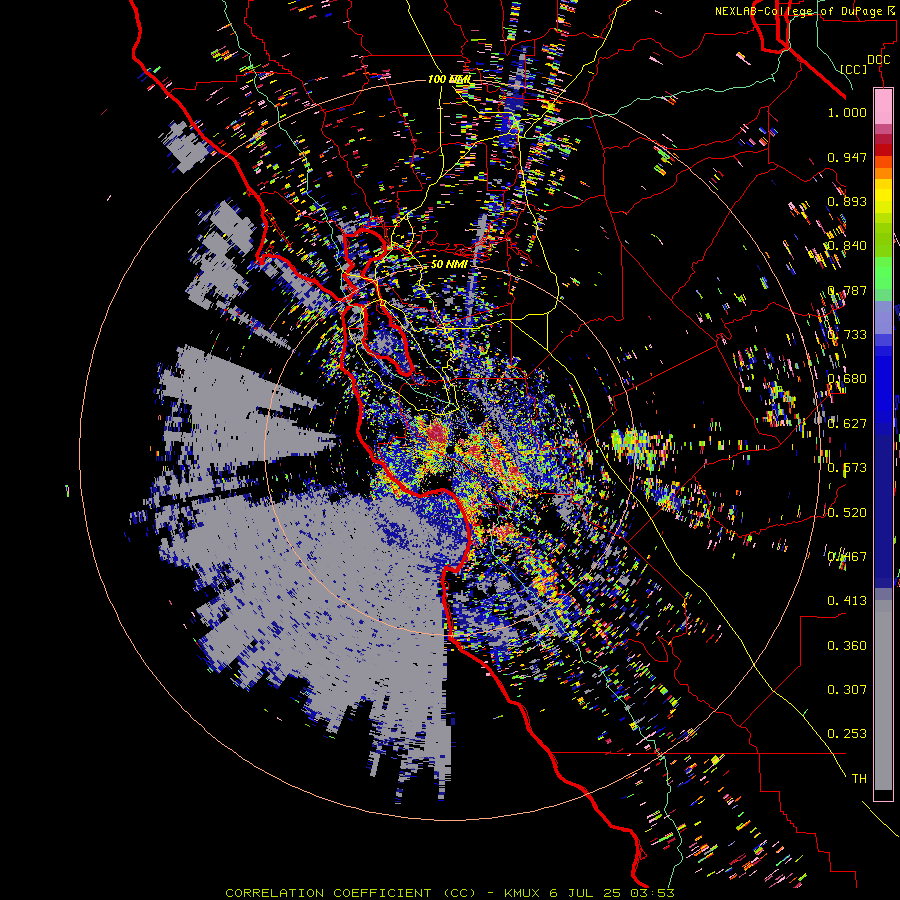This screenshot has width=900, height=900.
Task: Pick the olive green swatch in color bar
Action: click(883, 240)
